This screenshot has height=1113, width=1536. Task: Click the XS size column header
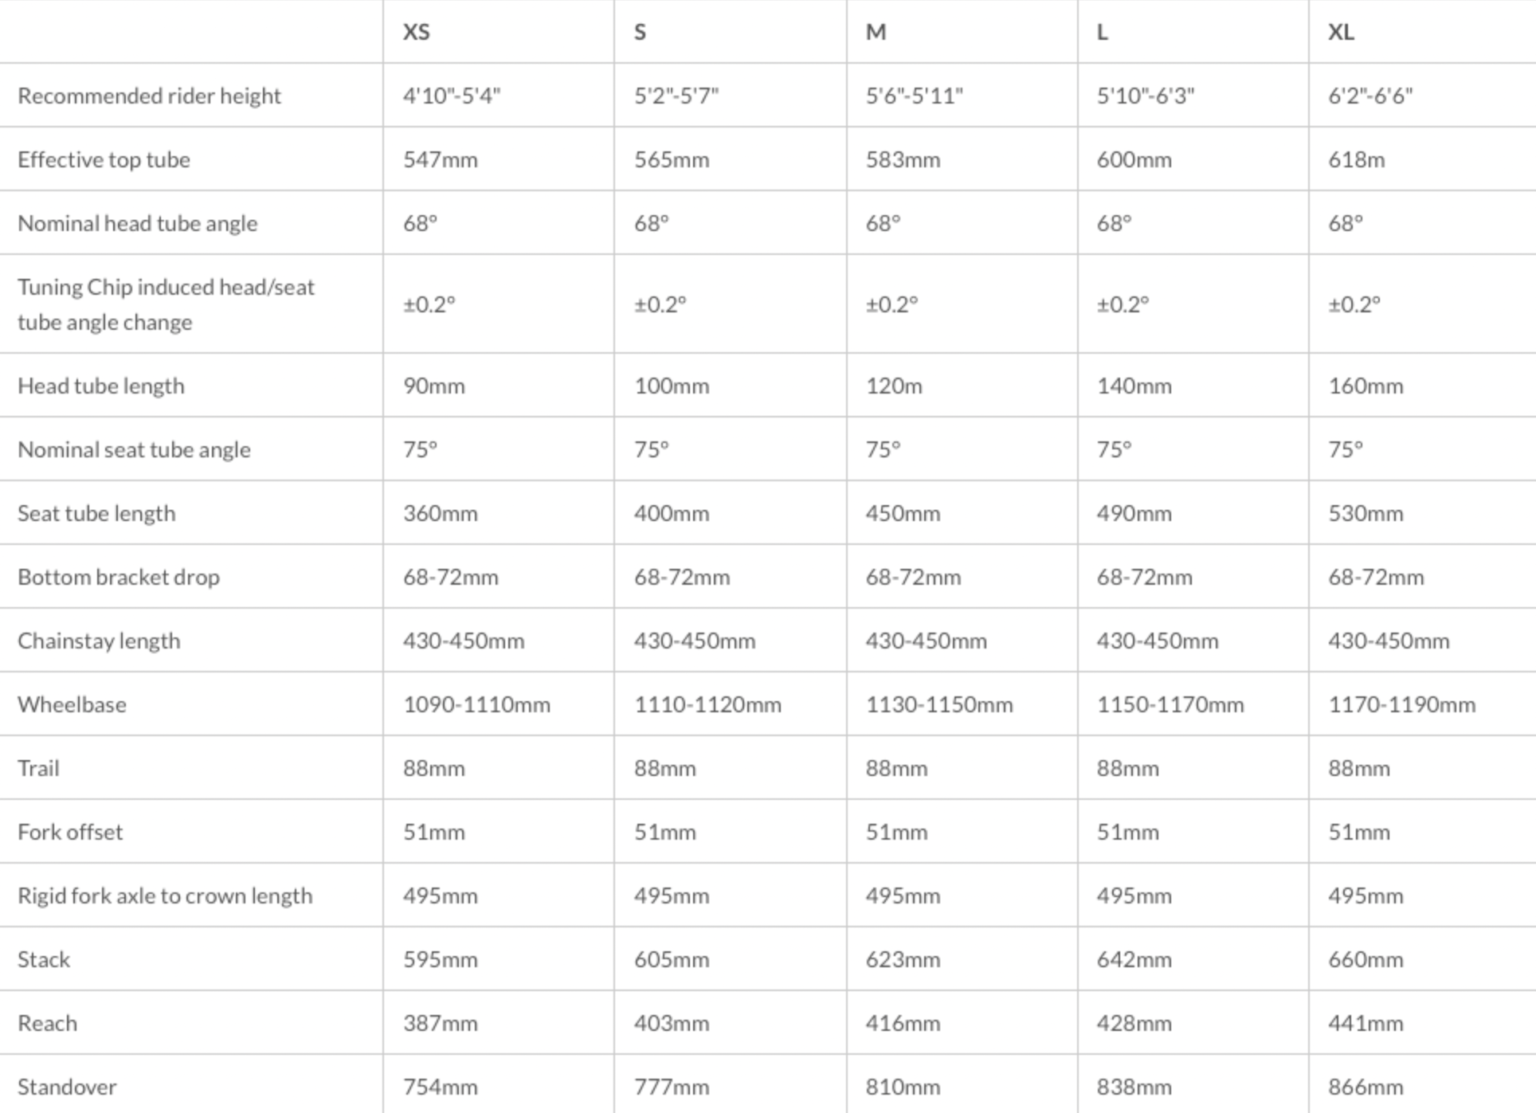[x=416, y=32]
